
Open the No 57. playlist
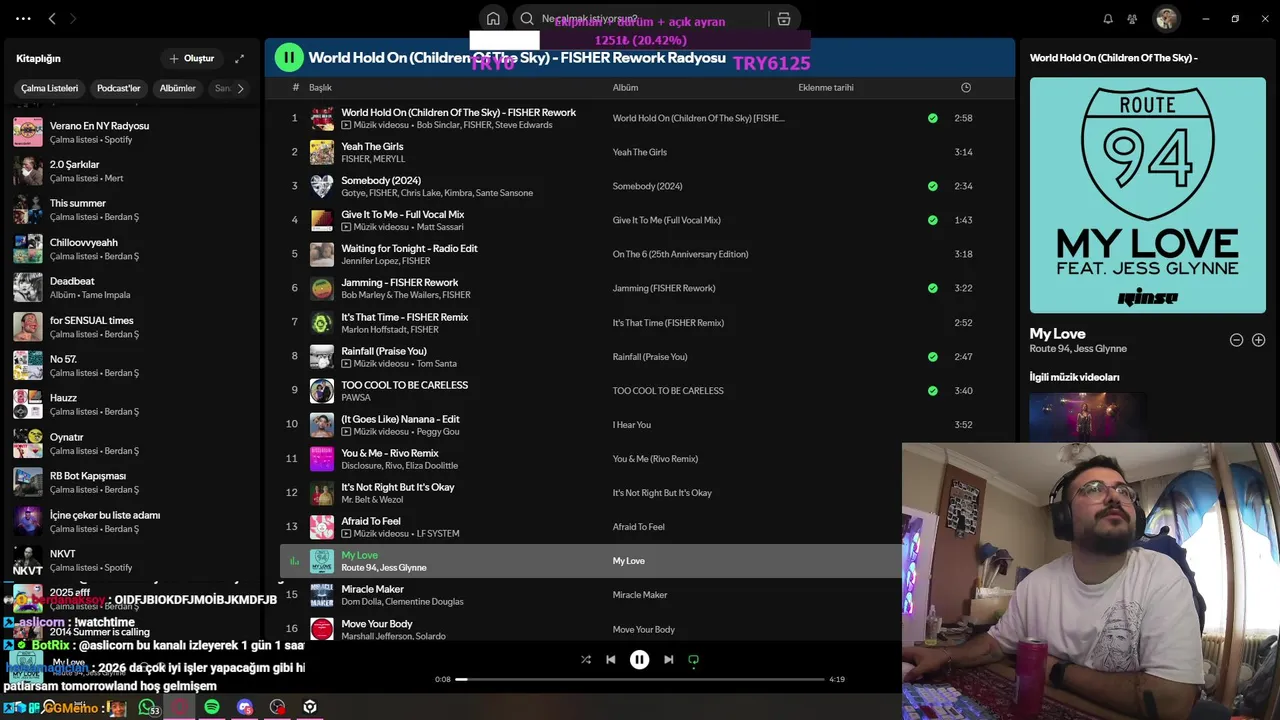click(132, 366)
